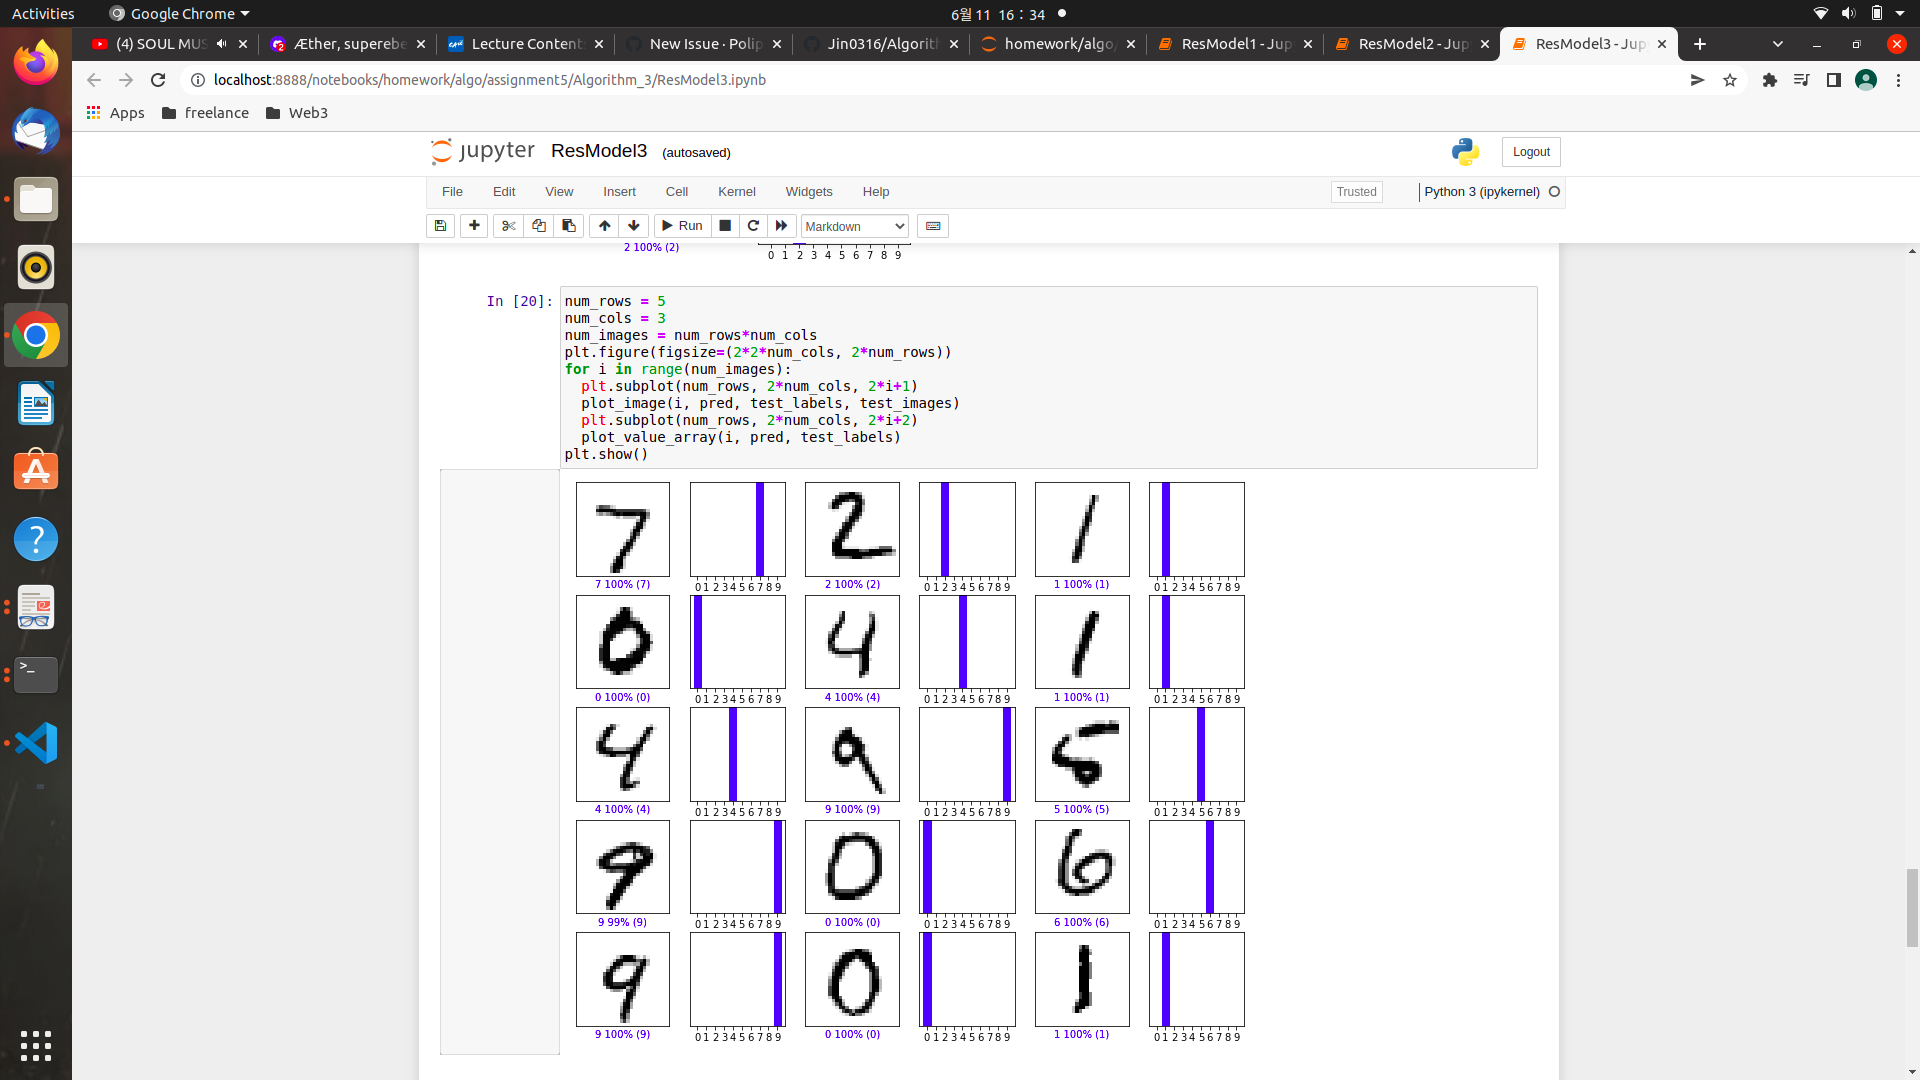The image size is (1920, 1080).
Task: Bookmark this page with star icon
Action: point(1730,80)
